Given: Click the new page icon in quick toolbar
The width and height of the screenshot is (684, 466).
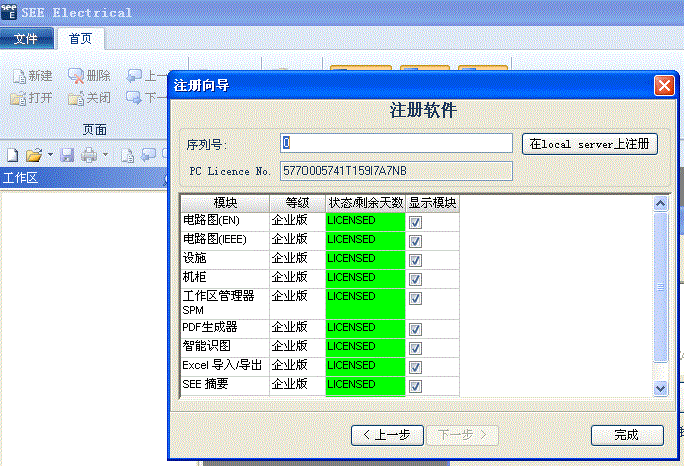Looking at the screenshot, I should pyautogui.click(x=127, y=155).
